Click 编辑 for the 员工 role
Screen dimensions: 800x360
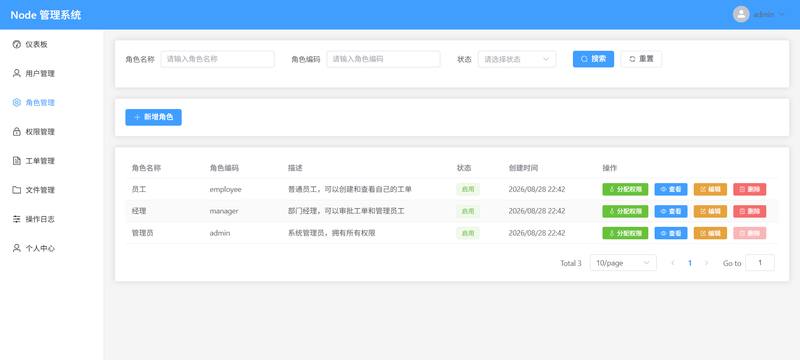[710, 189]
